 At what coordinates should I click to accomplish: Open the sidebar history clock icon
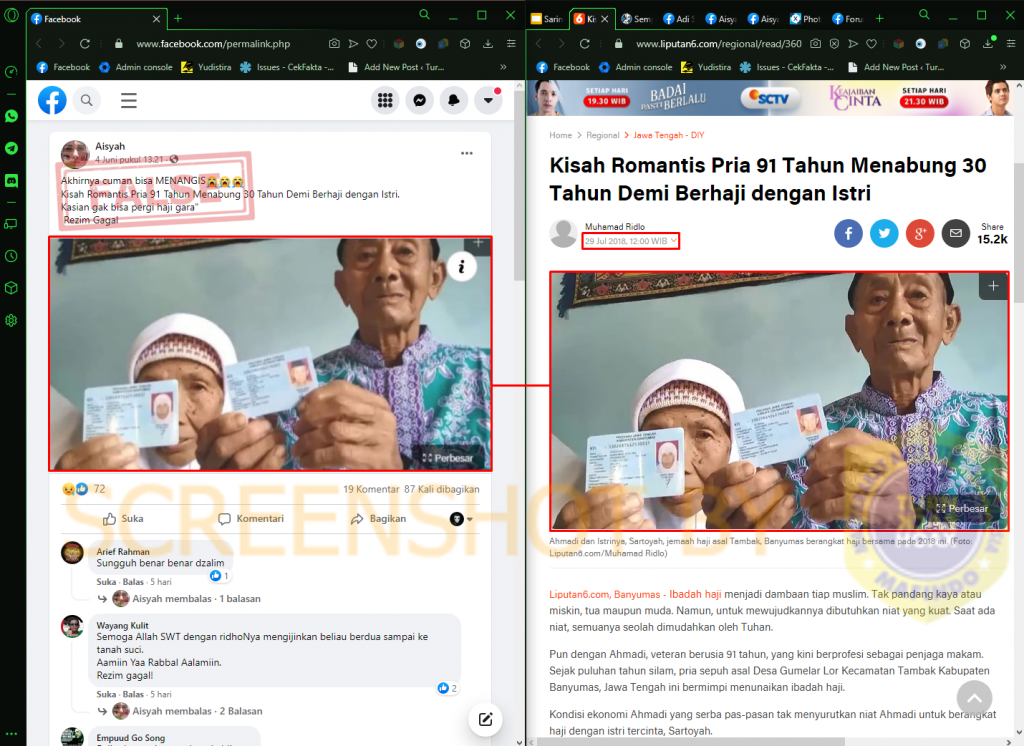tap(11, 256)
